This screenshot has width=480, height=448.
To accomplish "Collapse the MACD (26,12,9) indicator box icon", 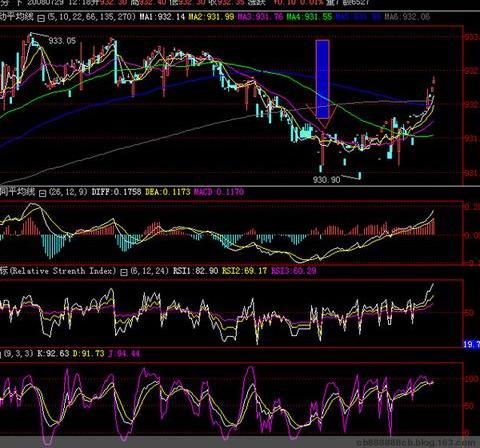I will tap(43, 193).
